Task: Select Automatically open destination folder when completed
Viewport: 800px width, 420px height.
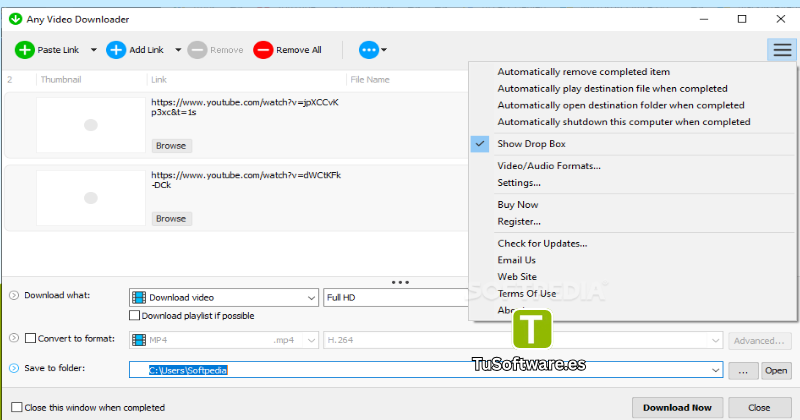Action: (x=621, y=105)
